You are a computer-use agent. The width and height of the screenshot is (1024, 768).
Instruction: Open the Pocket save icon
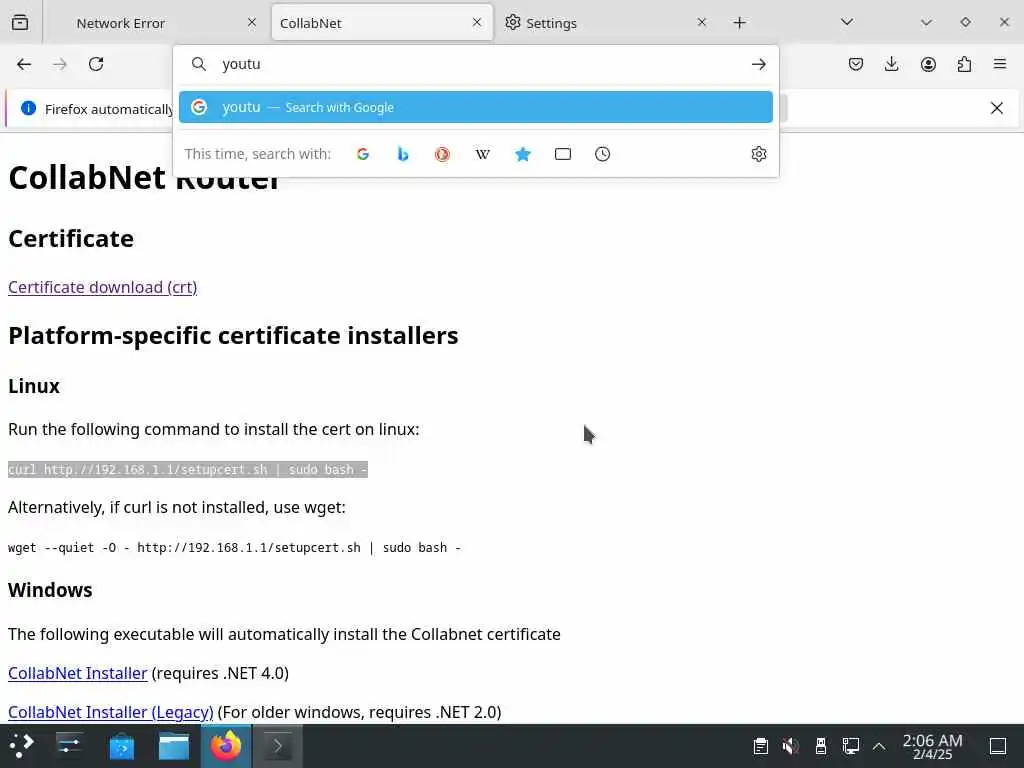[x=856, y=64]
